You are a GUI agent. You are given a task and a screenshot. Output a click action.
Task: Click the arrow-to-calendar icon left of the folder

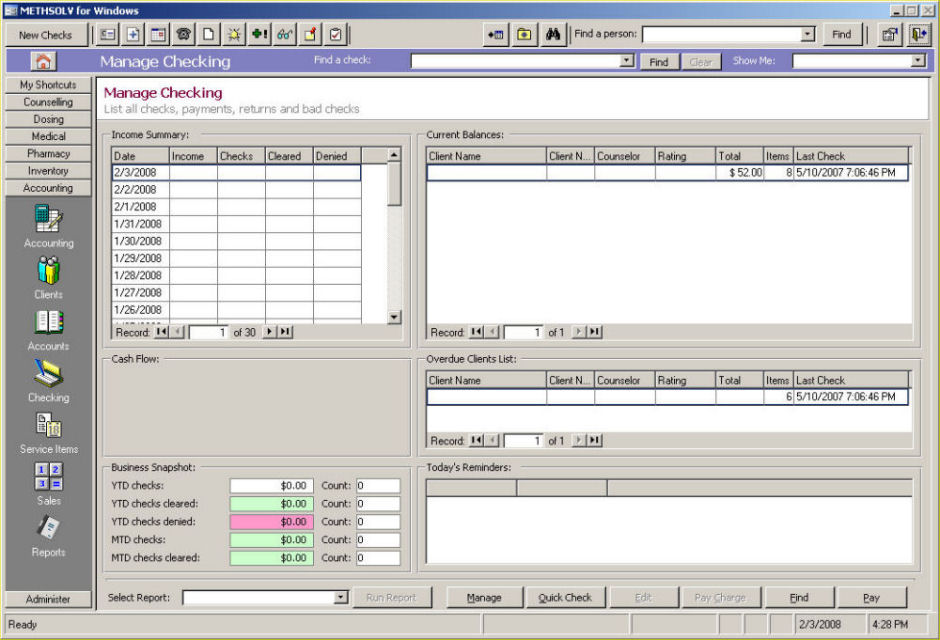click(x=496, y=35)
